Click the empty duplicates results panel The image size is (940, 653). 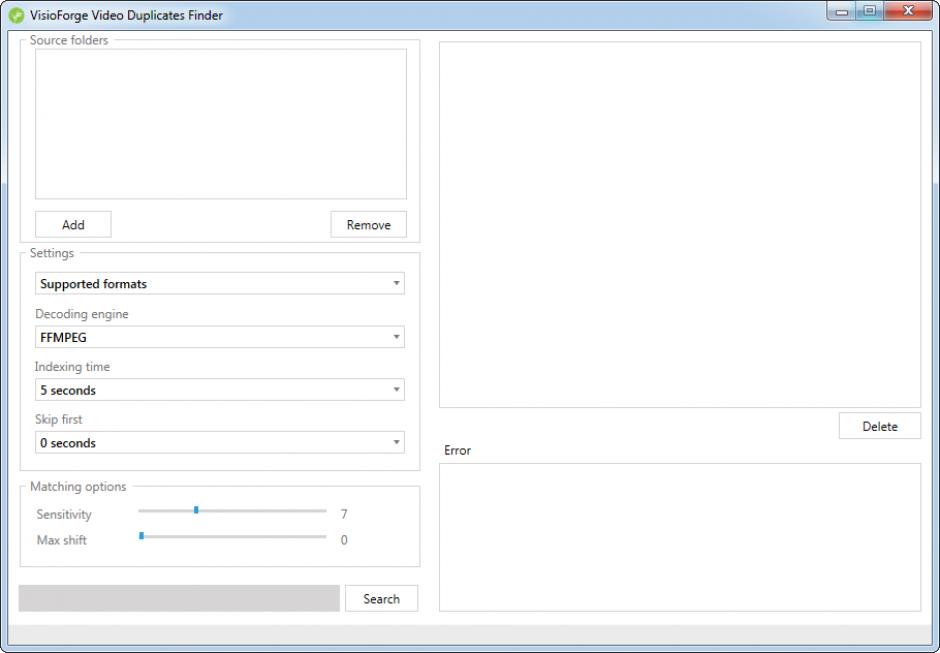point(680,224)
